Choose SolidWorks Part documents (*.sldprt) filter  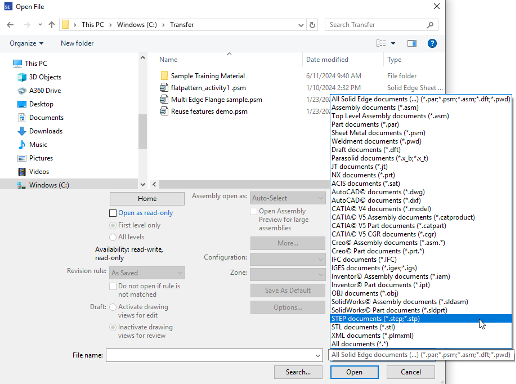421,310
